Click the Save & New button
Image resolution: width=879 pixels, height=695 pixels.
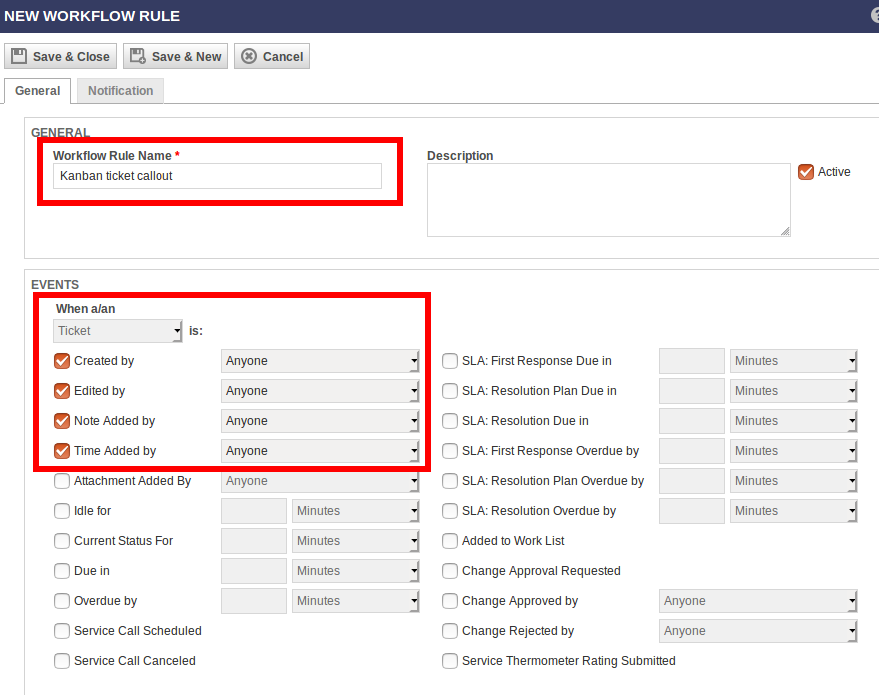(x=175, y=56)
